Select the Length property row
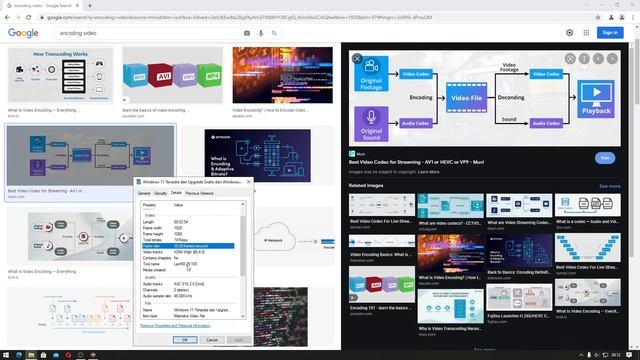The width and height of the screenshot is (640, 360). click(x=188, y=222)
